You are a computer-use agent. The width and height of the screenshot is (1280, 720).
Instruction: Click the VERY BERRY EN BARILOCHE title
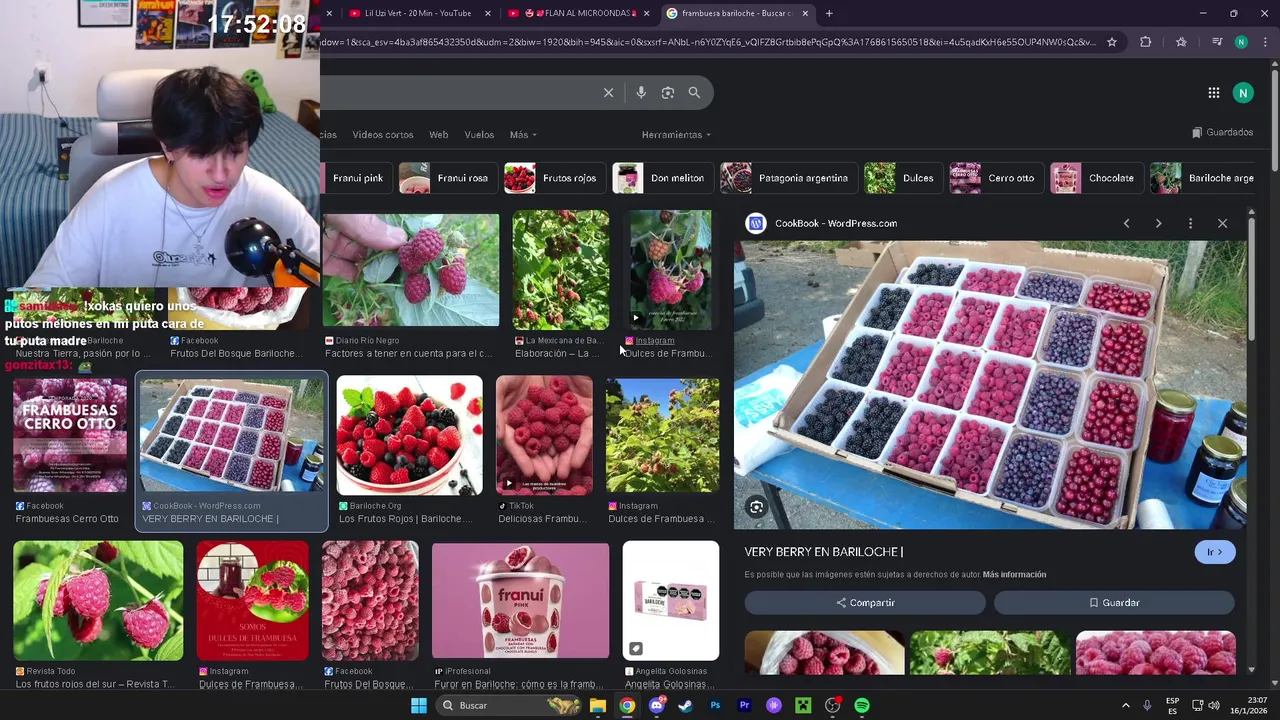pyautogui.click(x=824, y=552)
